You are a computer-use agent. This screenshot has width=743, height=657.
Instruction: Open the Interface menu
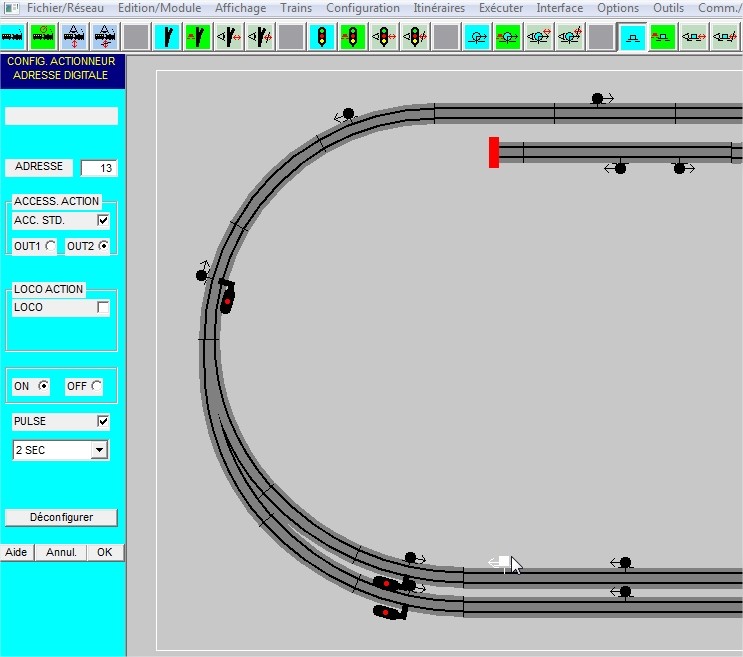coord(560,8)
